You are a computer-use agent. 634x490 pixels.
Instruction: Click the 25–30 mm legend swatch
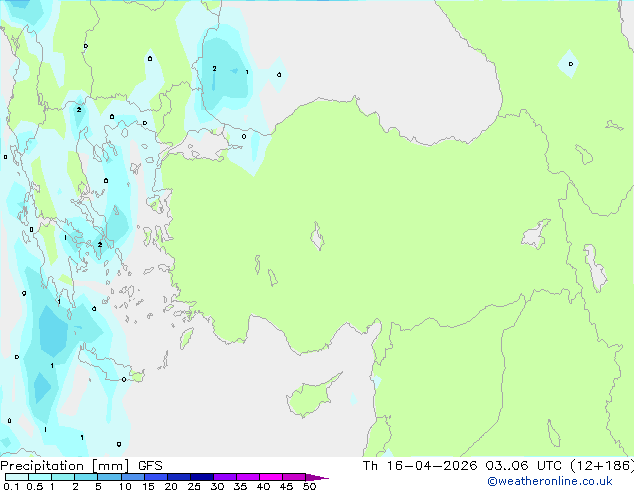[x=202, y=477]
